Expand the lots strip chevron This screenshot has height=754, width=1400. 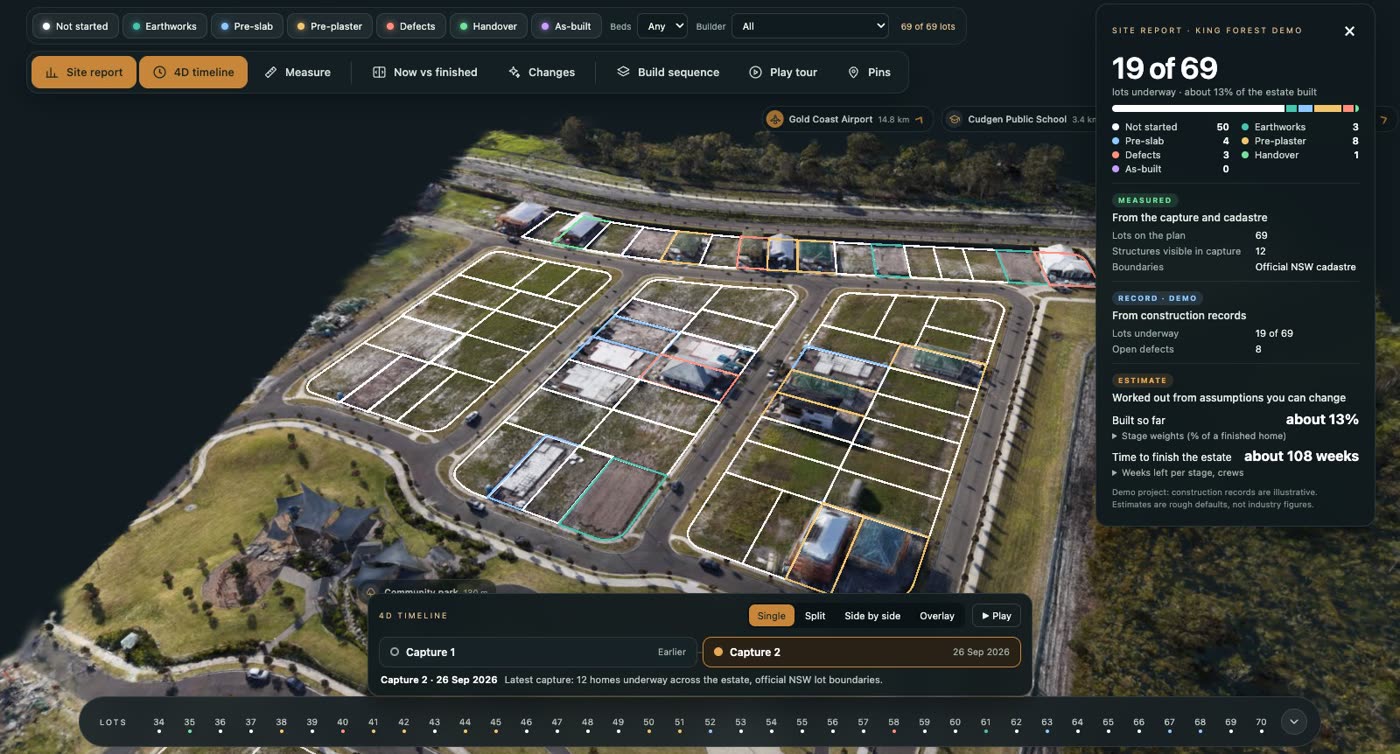point(1293,721)
